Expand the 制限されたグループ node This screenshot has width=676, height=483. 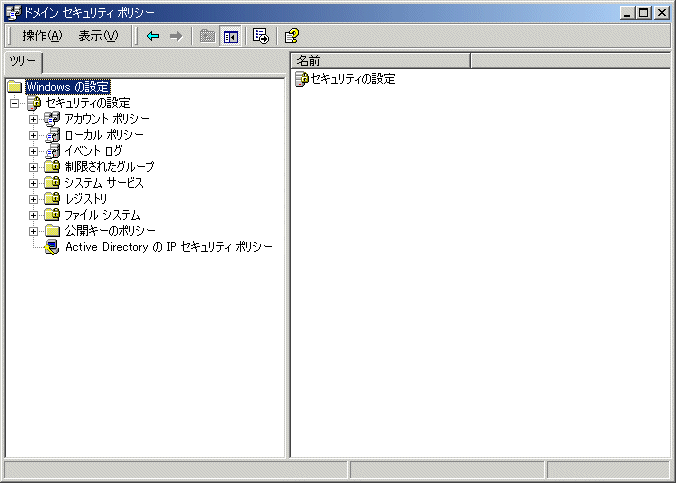[x=33, y=167]
